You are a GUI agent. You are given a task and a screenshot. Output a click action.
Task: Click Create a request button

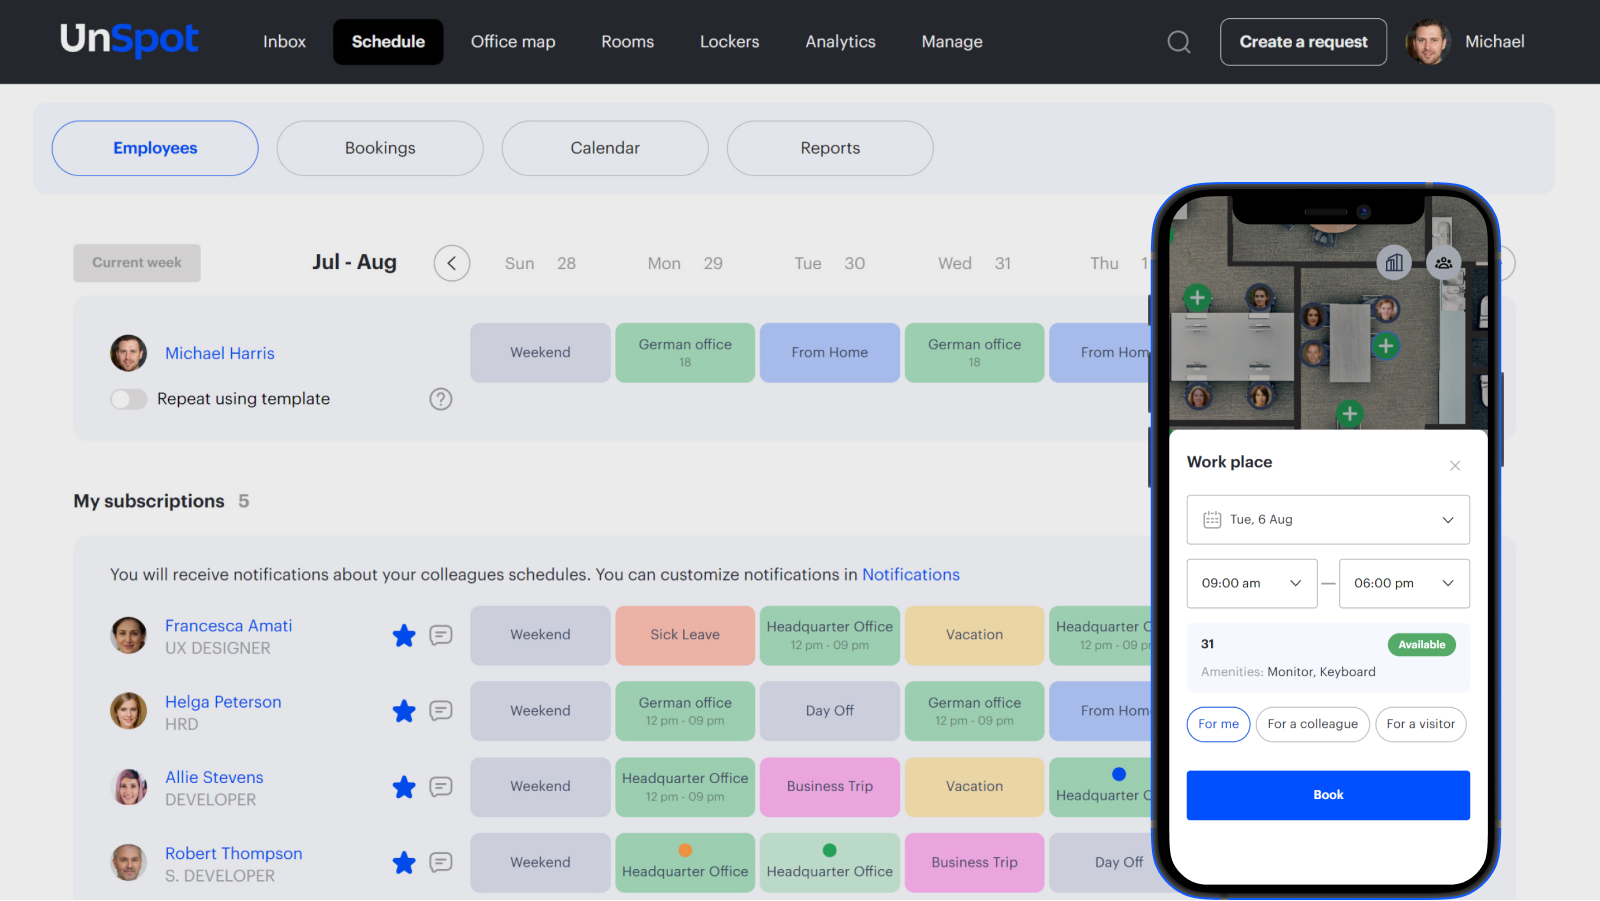pyautogui.click(x=1303, y=42)
